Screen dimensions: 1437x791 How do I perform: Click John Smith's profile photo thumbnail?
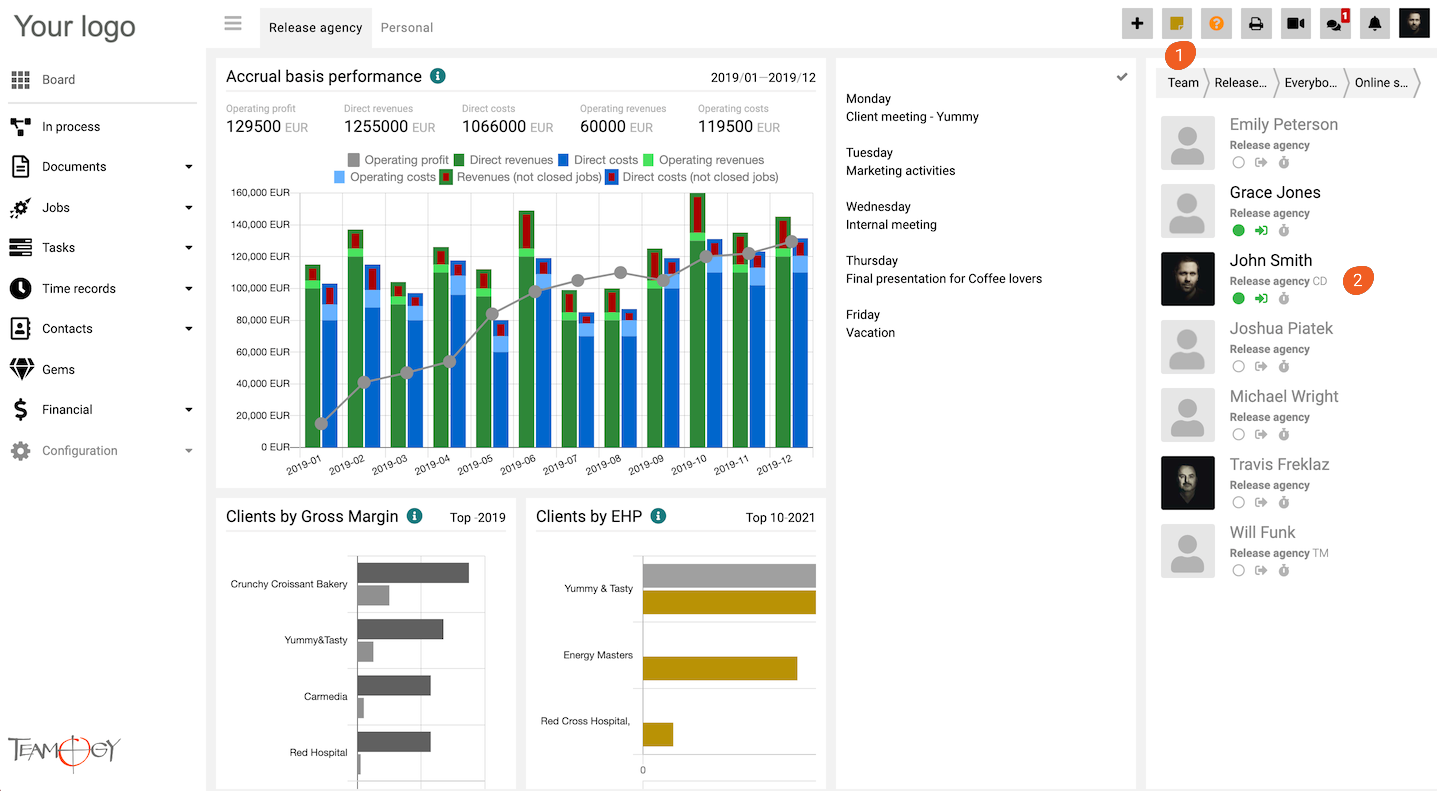point(1187,279)
